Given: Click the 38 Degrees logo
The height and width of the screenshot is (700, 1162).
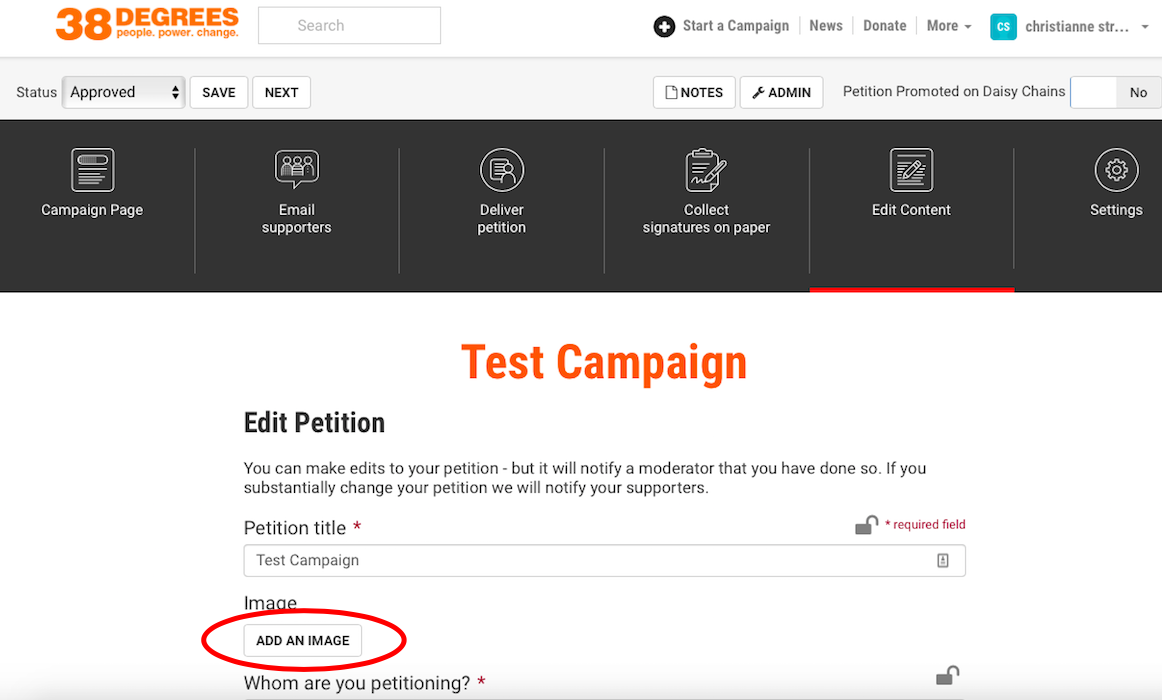Looking at the screenshot, I should pyautogui.click(x=147, y=24).
